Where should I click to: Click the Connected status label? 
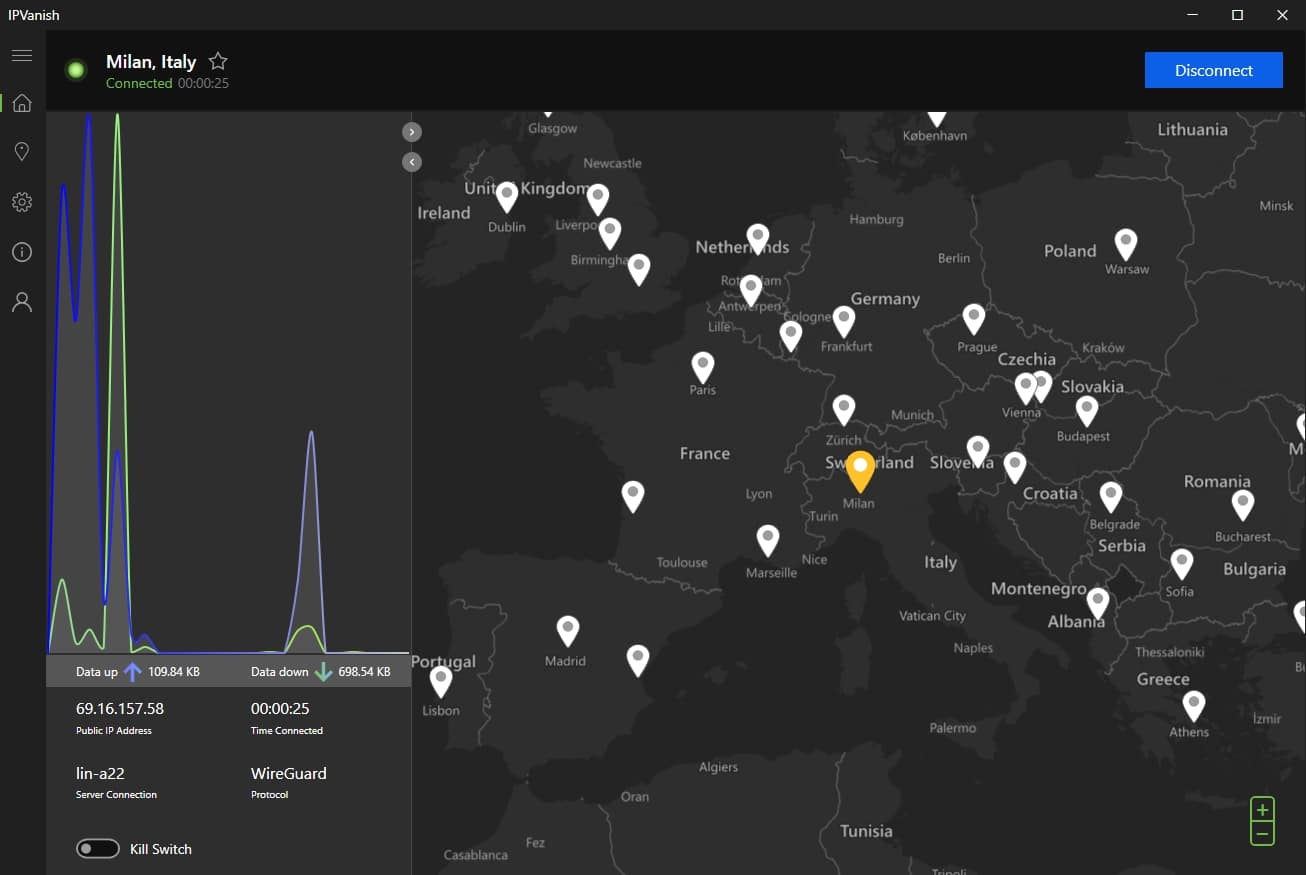pos(139,83)
